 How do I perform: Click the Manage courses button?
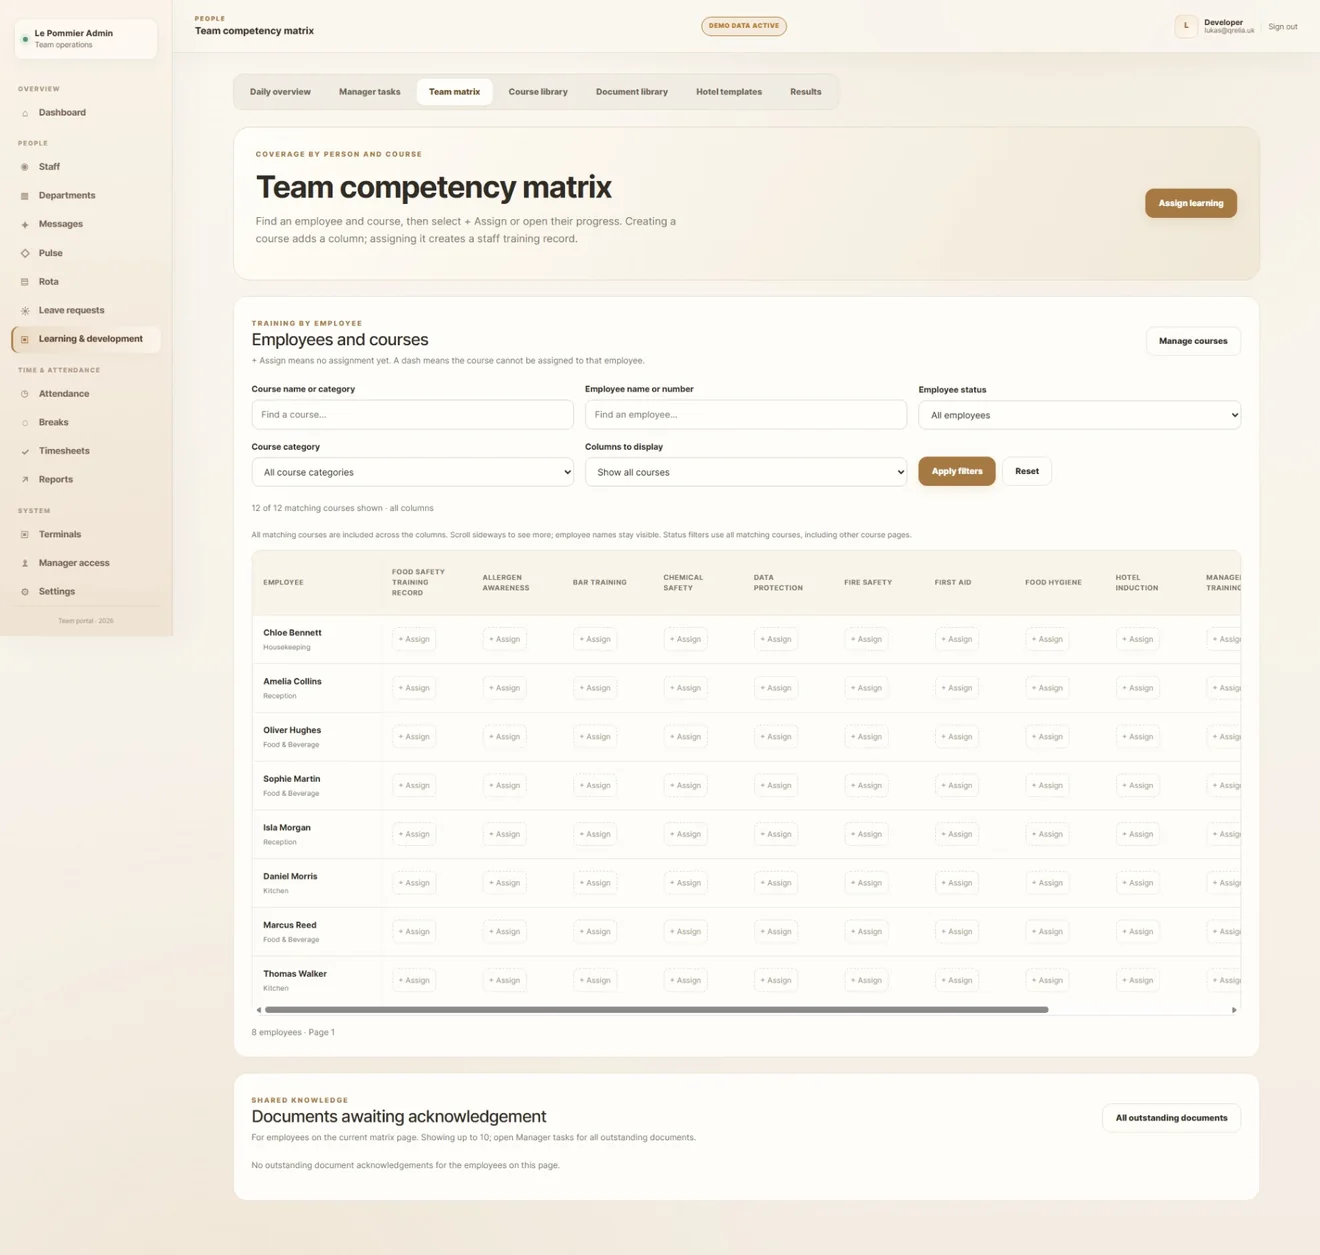click(x=1193, y=341)
